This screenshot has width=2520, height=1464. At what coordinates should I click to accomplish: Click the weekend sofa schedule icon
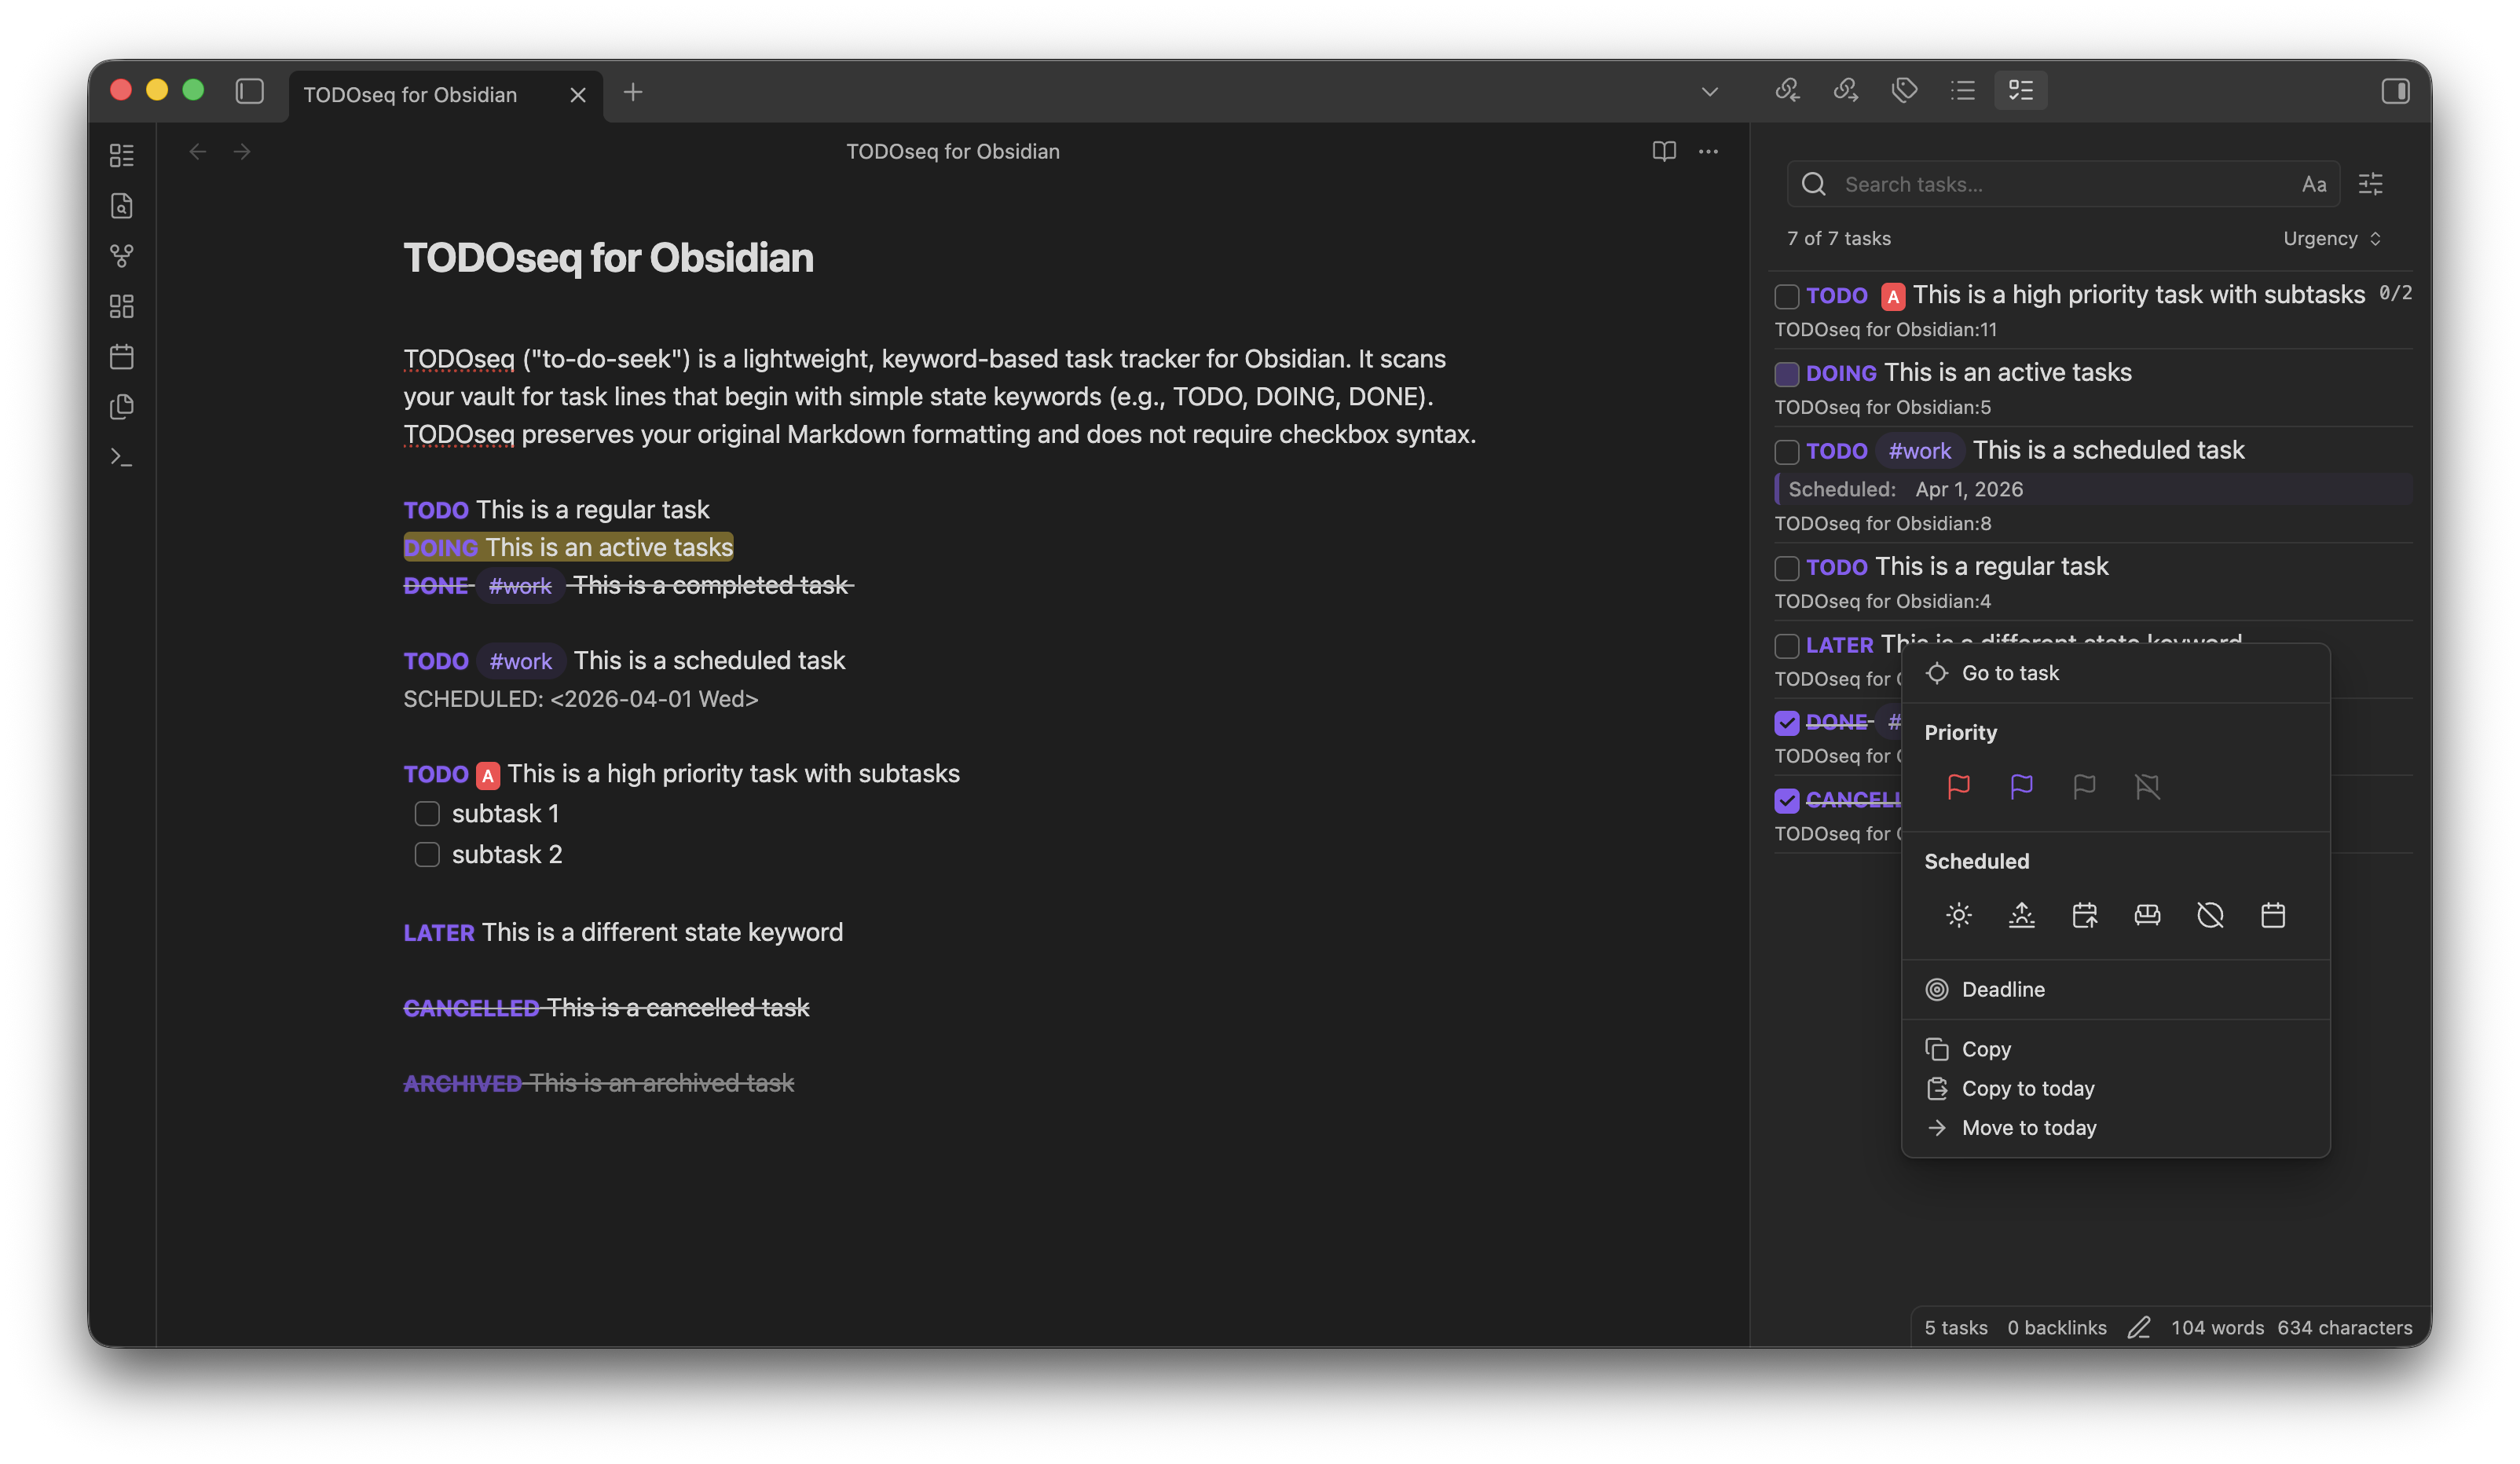point(2147,915)
